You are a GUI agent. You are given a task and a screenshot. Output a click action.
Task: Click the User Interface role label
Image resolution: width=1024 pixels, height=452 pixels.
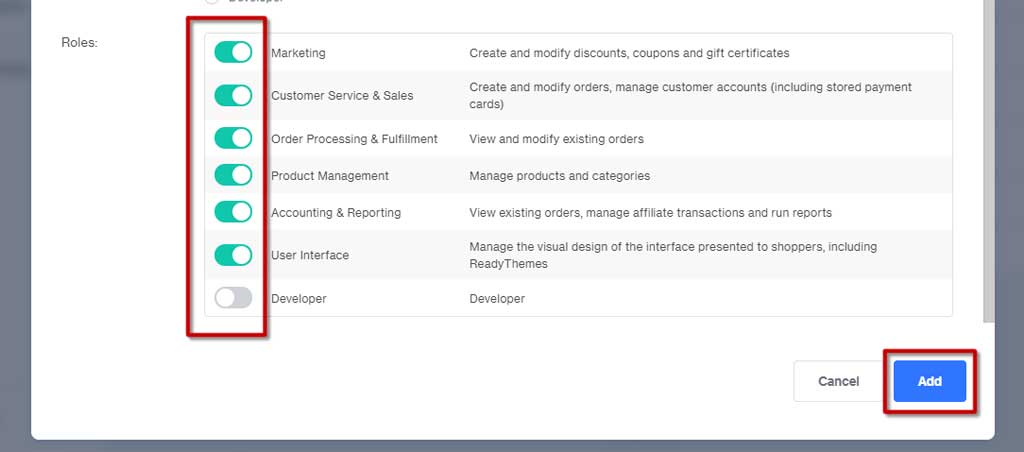pos(310,255)
